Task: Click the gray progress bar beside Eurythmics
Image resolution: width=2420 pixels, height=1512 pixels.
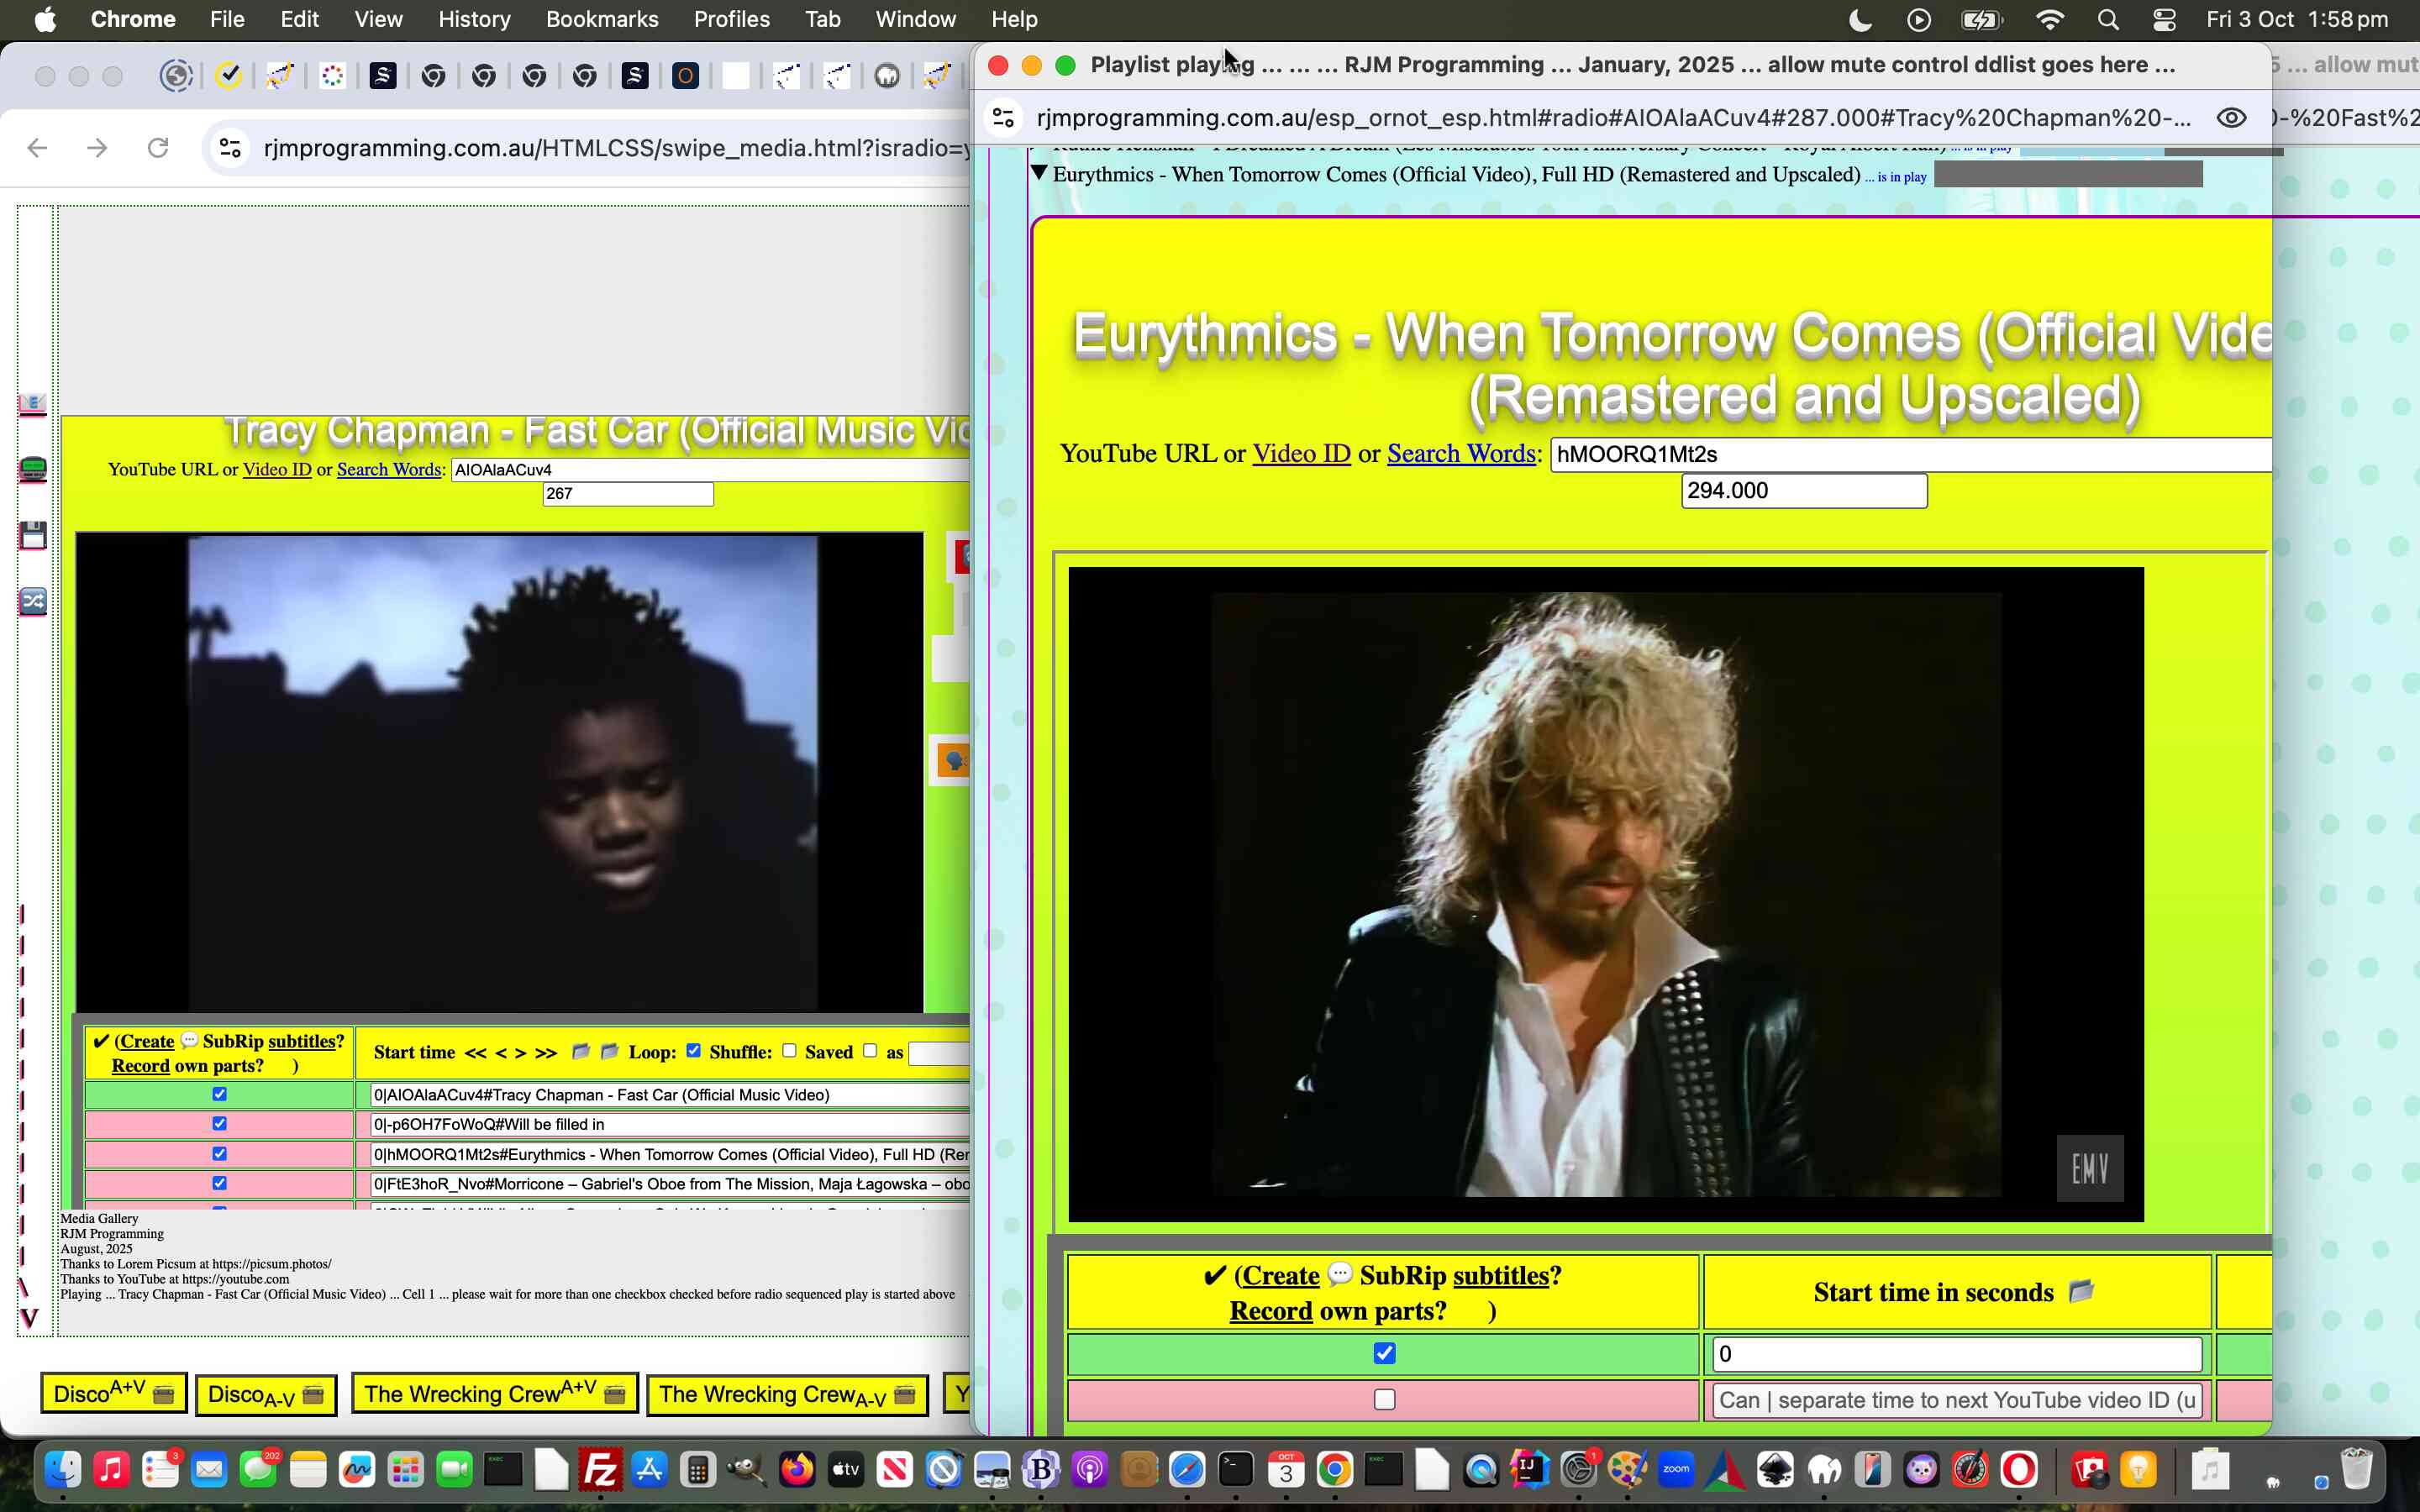Action: [2067, 175]
